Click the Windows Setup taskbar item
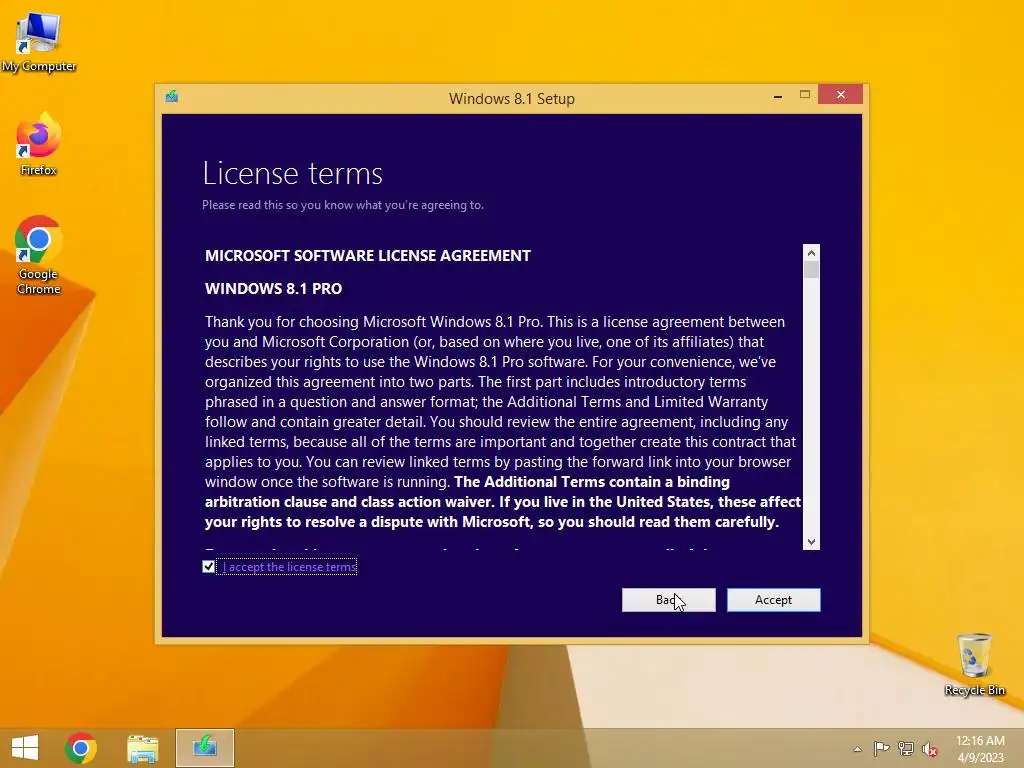Viewport: 1024px width, 768px height. point(204,748)
